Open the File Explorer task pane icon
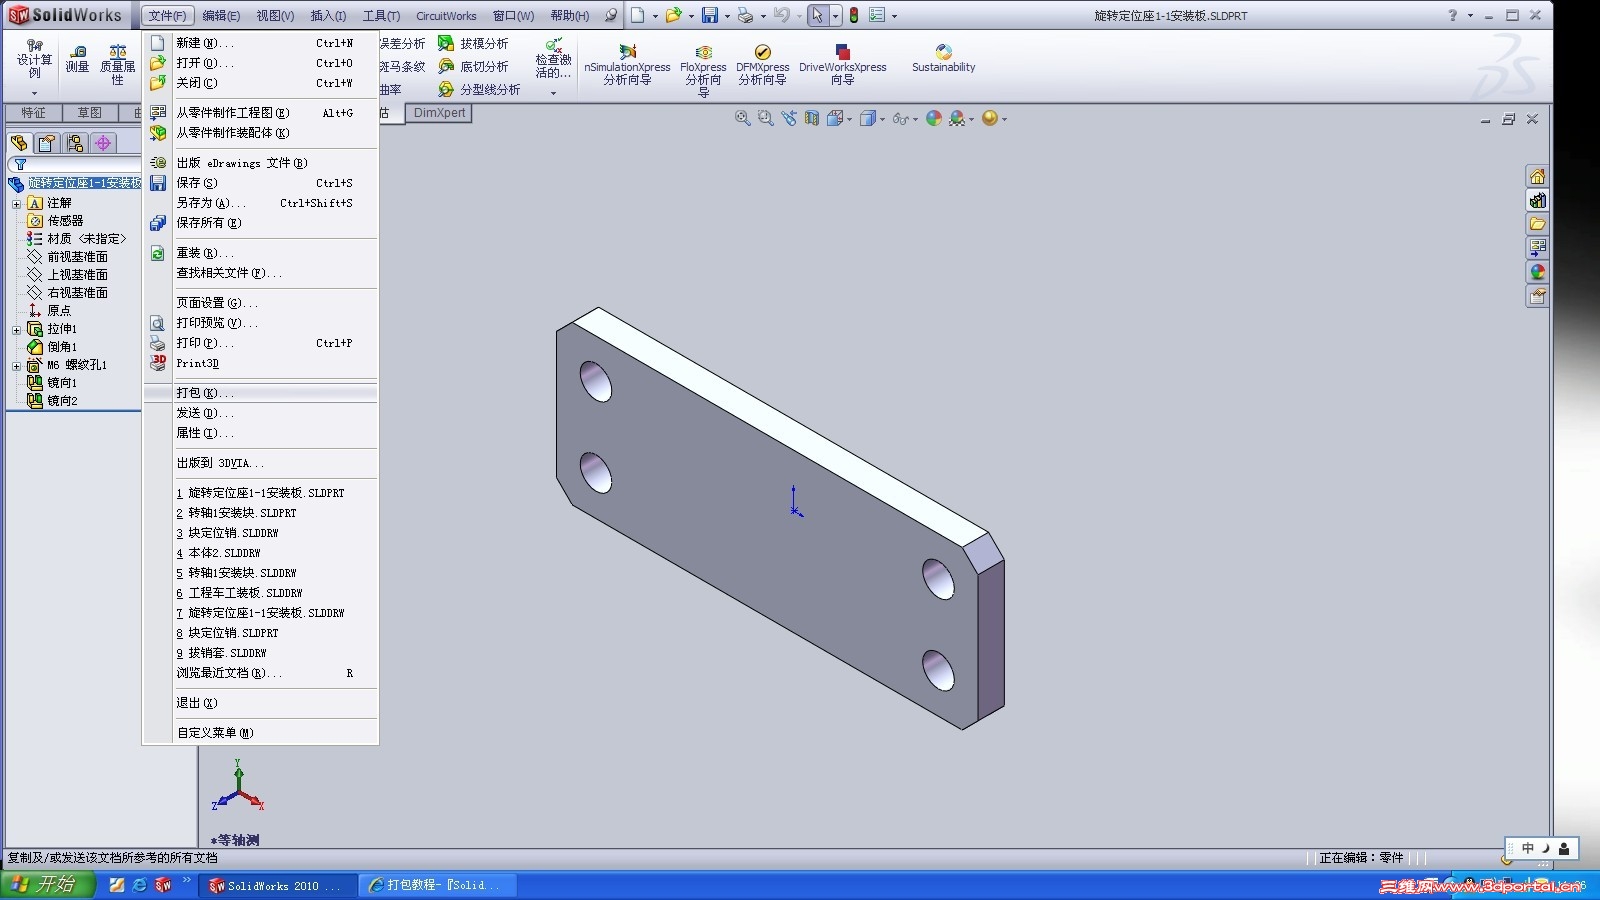This screenshot has width=1600, height=900. (1537, 224)
